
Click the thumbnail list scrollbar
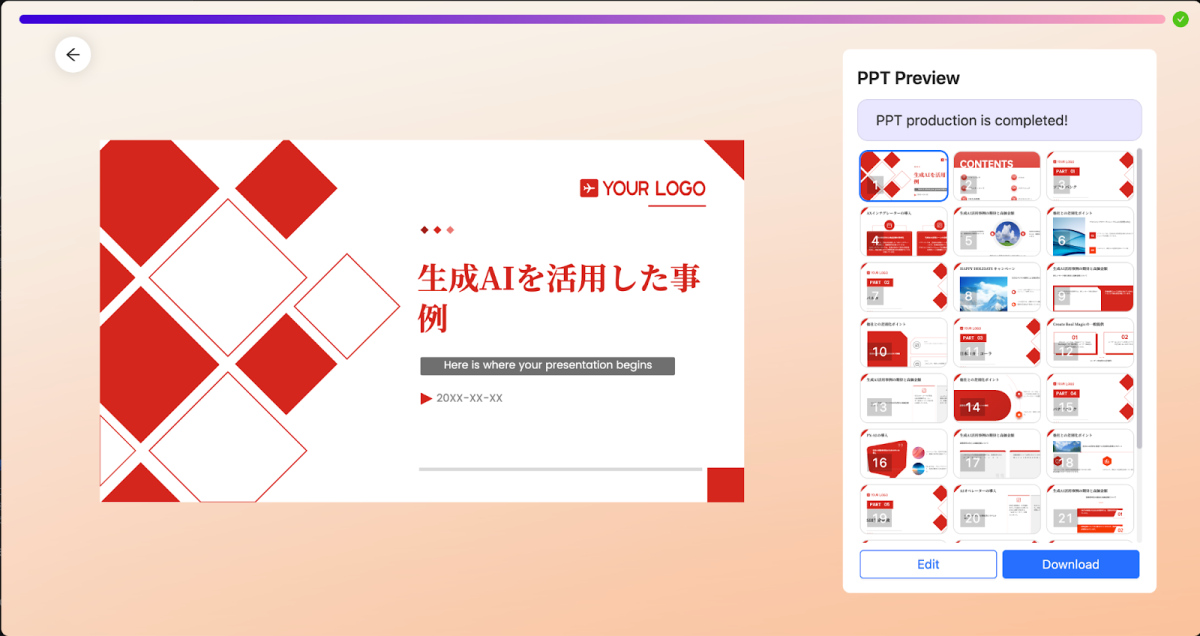[1140, 300]
